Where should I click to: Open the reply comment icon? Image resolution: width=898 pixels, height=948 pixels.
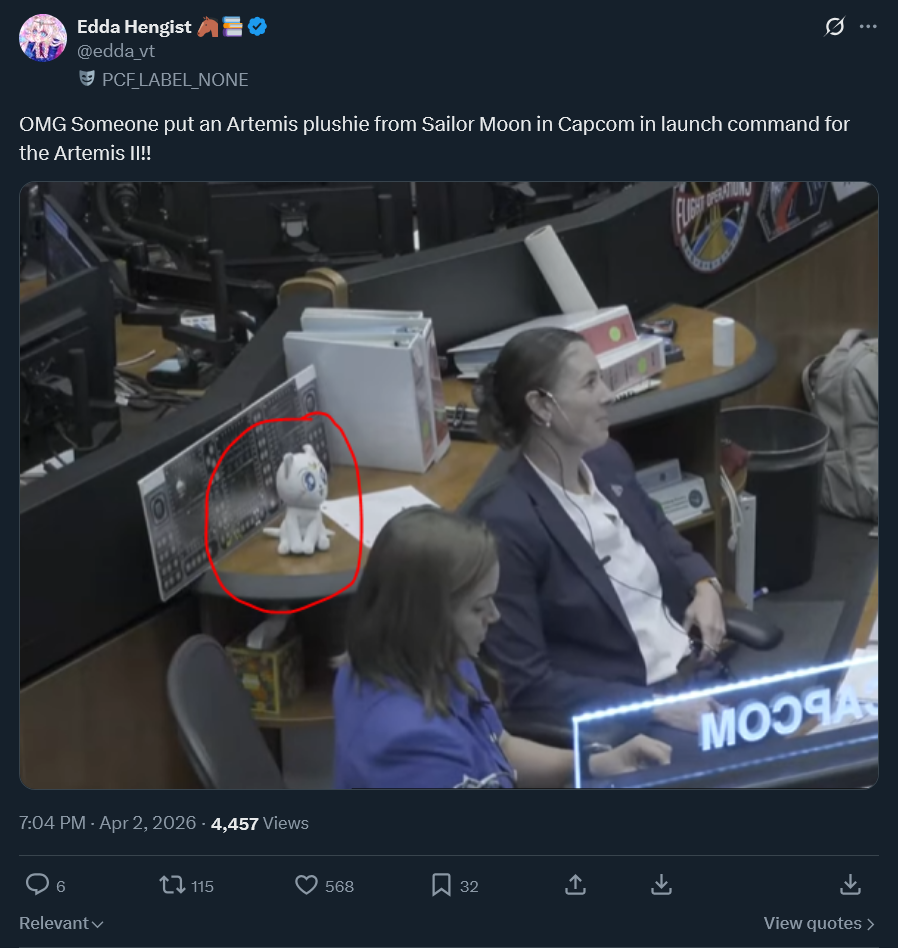37,885
